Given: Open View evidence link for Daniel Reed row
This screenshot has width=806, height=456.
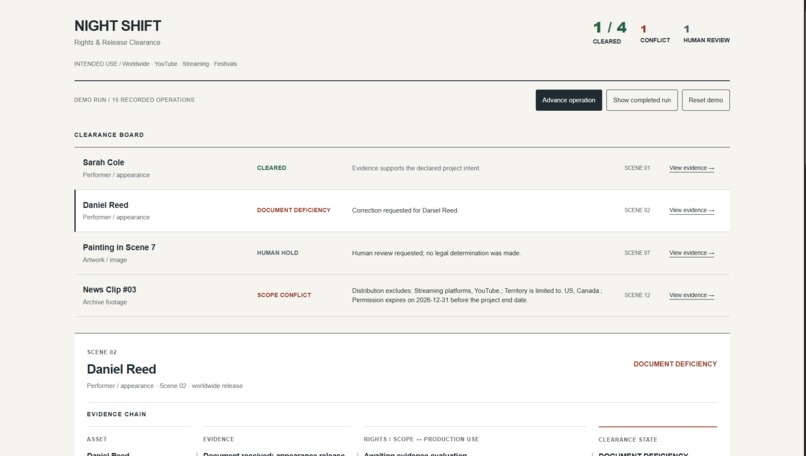Looking at the screenshot, I should tap(691, 210).
